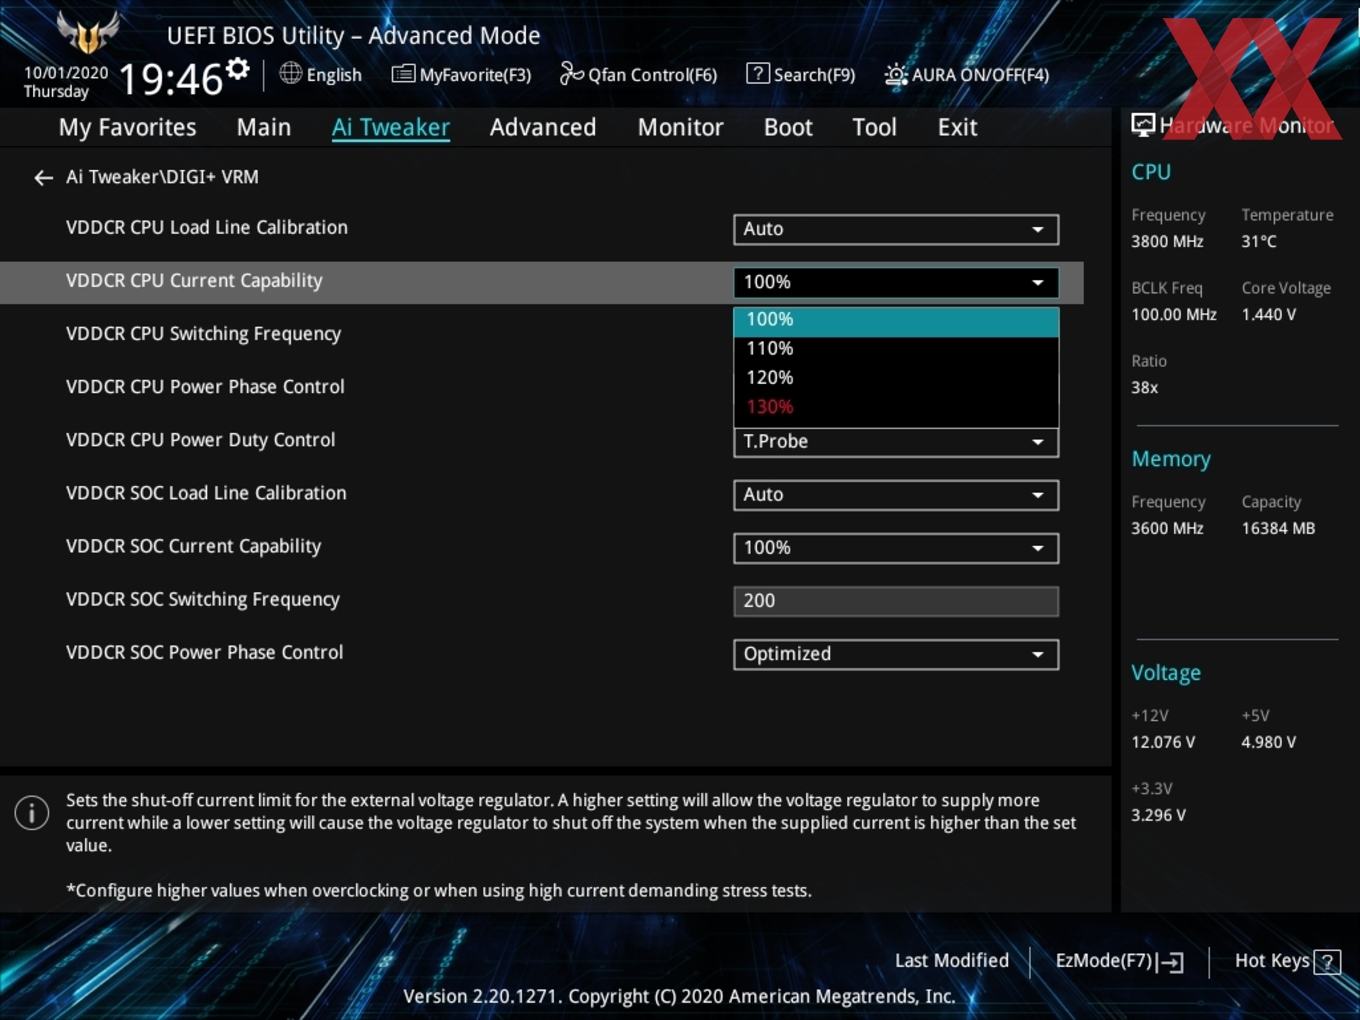Select VDDCR CPU Power Phase Control row
The width and height of the screenshot is (1360, 1020).
tap(205, 387)
